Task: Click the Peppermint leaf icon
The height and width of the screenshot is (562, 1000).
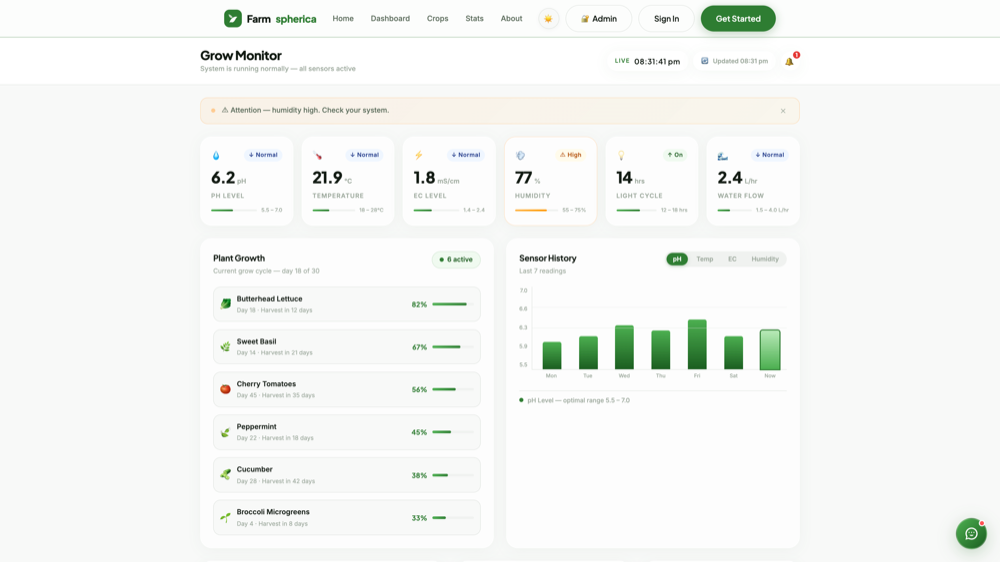Action: click(225, 432)
